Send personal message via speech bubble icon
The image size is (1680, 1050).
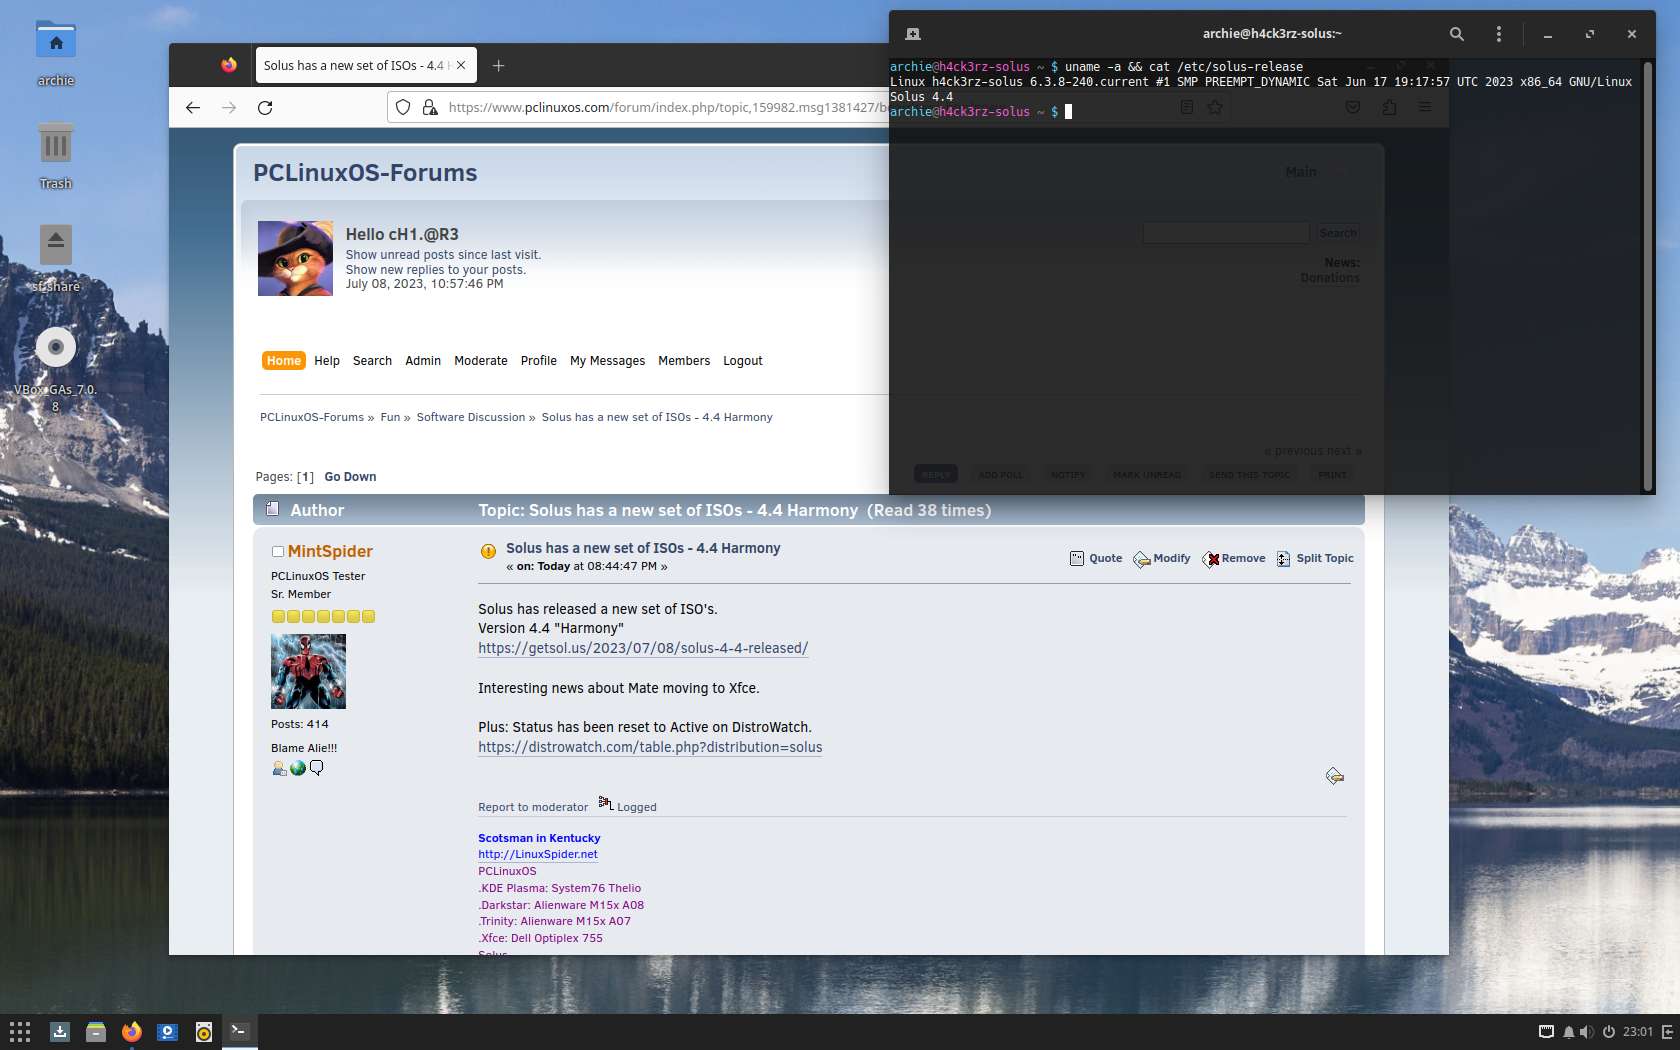[x=317, y=768]
